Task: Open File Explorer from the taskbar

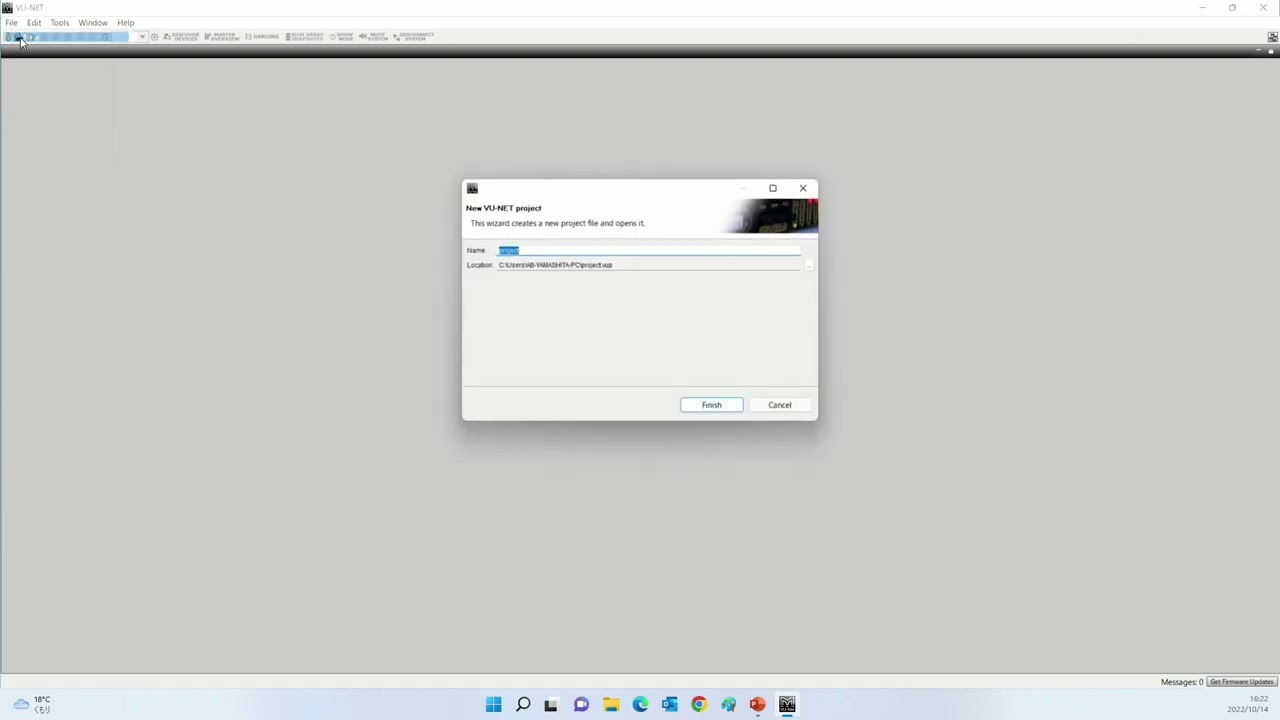Action: (610, 705)
